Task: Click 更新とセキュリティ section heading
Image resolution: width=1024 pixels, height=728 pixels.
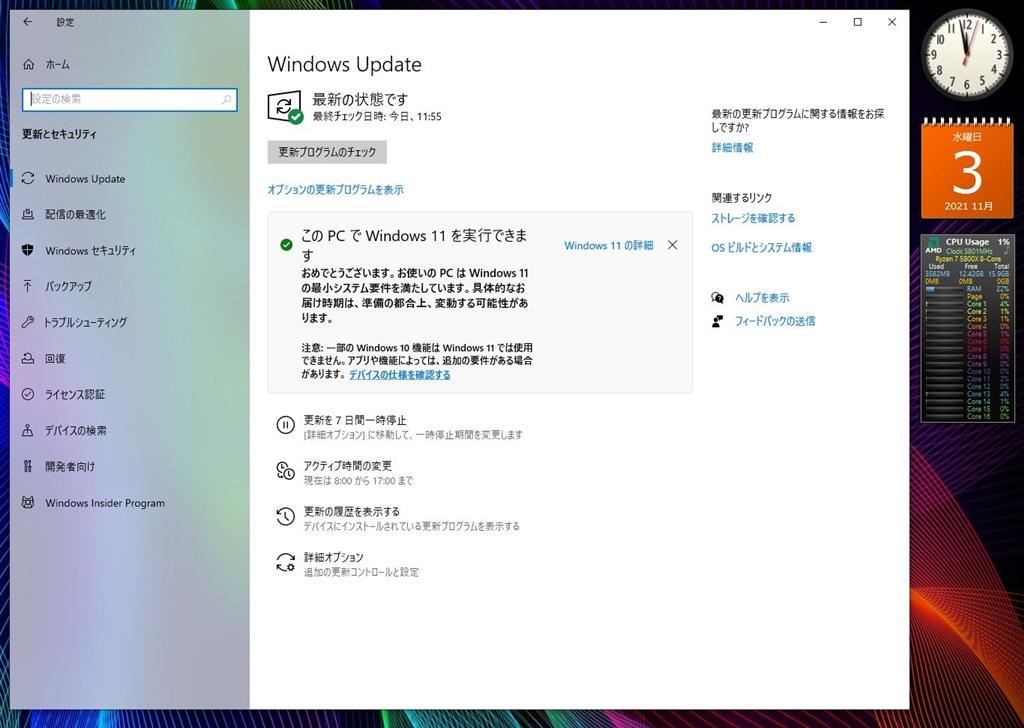Action: (x=59, y=134)
